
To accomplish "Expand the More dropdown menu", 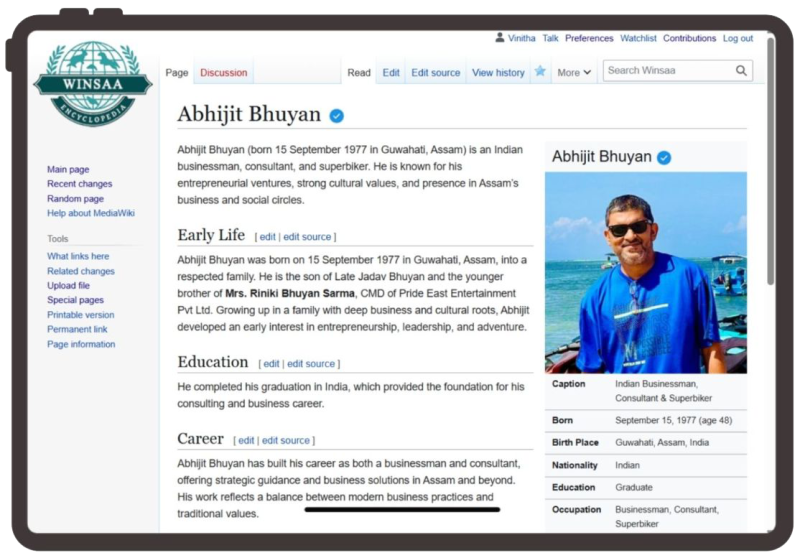I will pyautogui.click(x=574, y=72).
